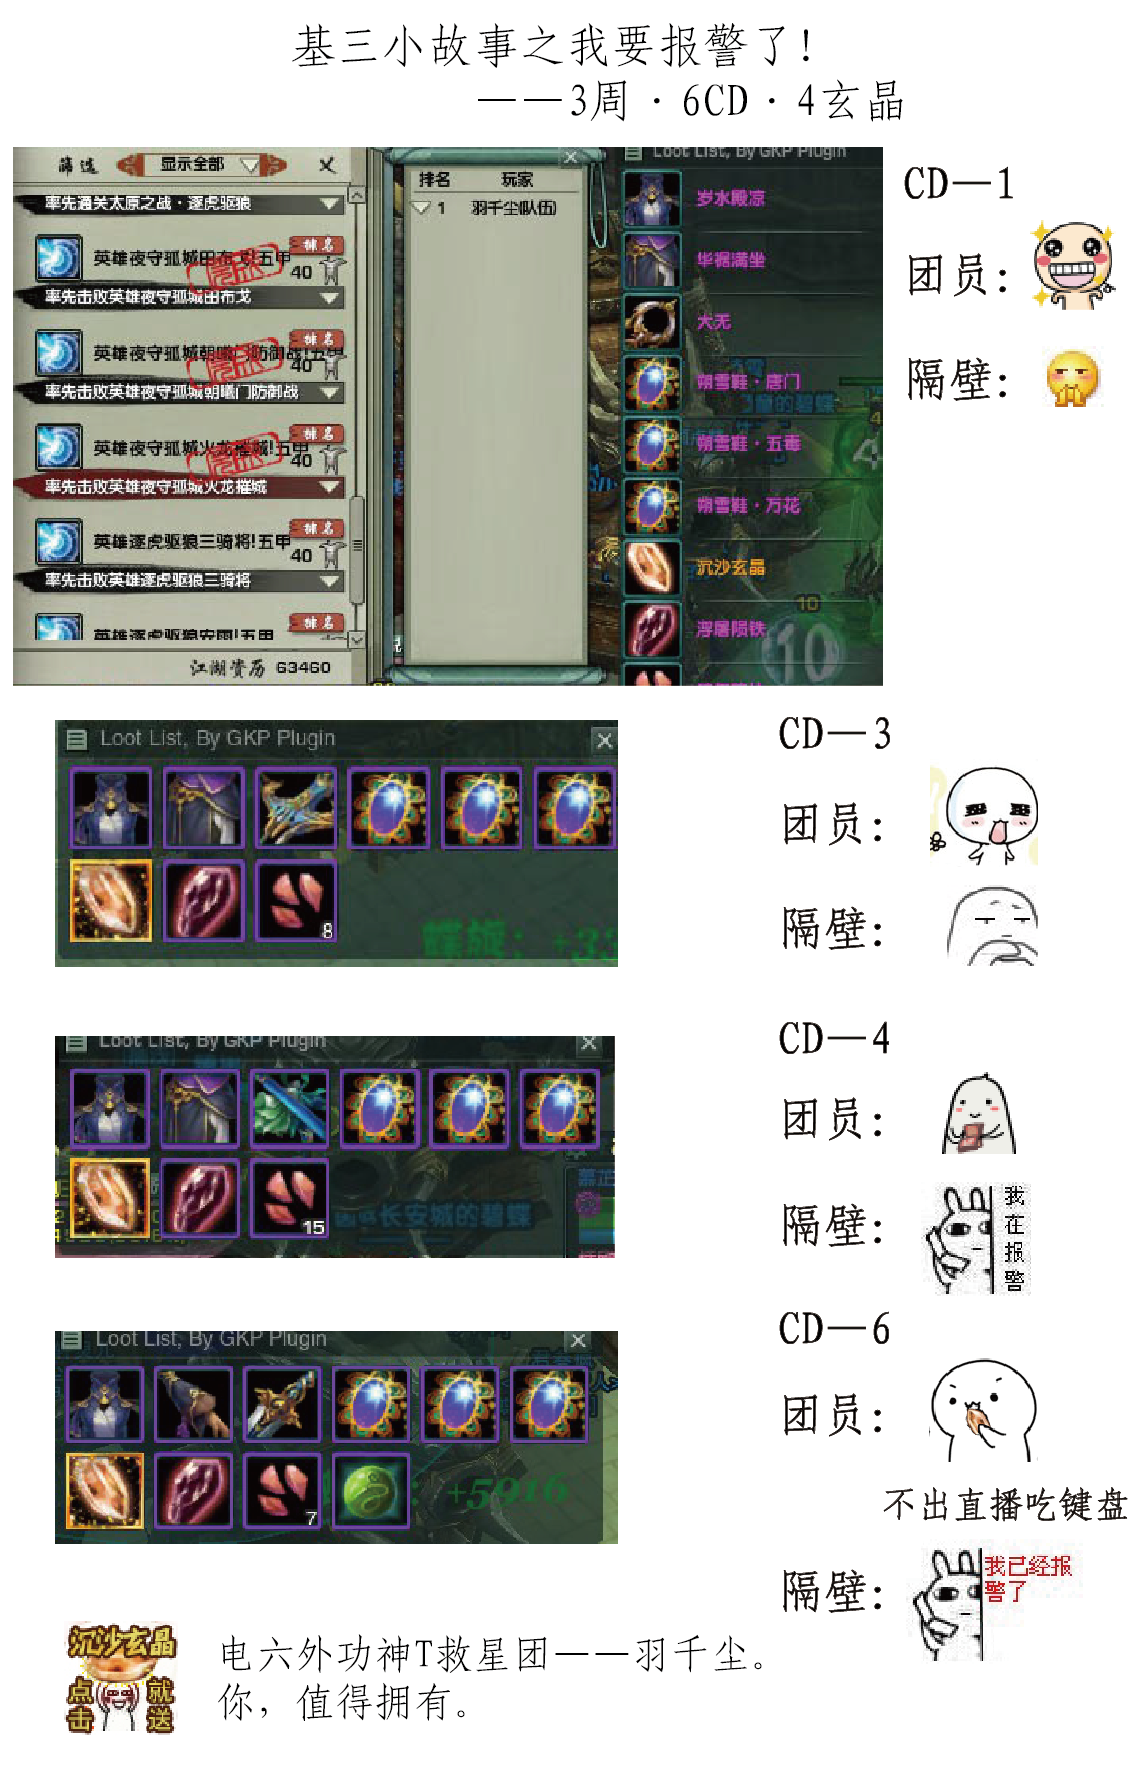Click the green jade item in the CD-6 loot
Viewport: 1131px width, 1770px height.
point(371,1491)
